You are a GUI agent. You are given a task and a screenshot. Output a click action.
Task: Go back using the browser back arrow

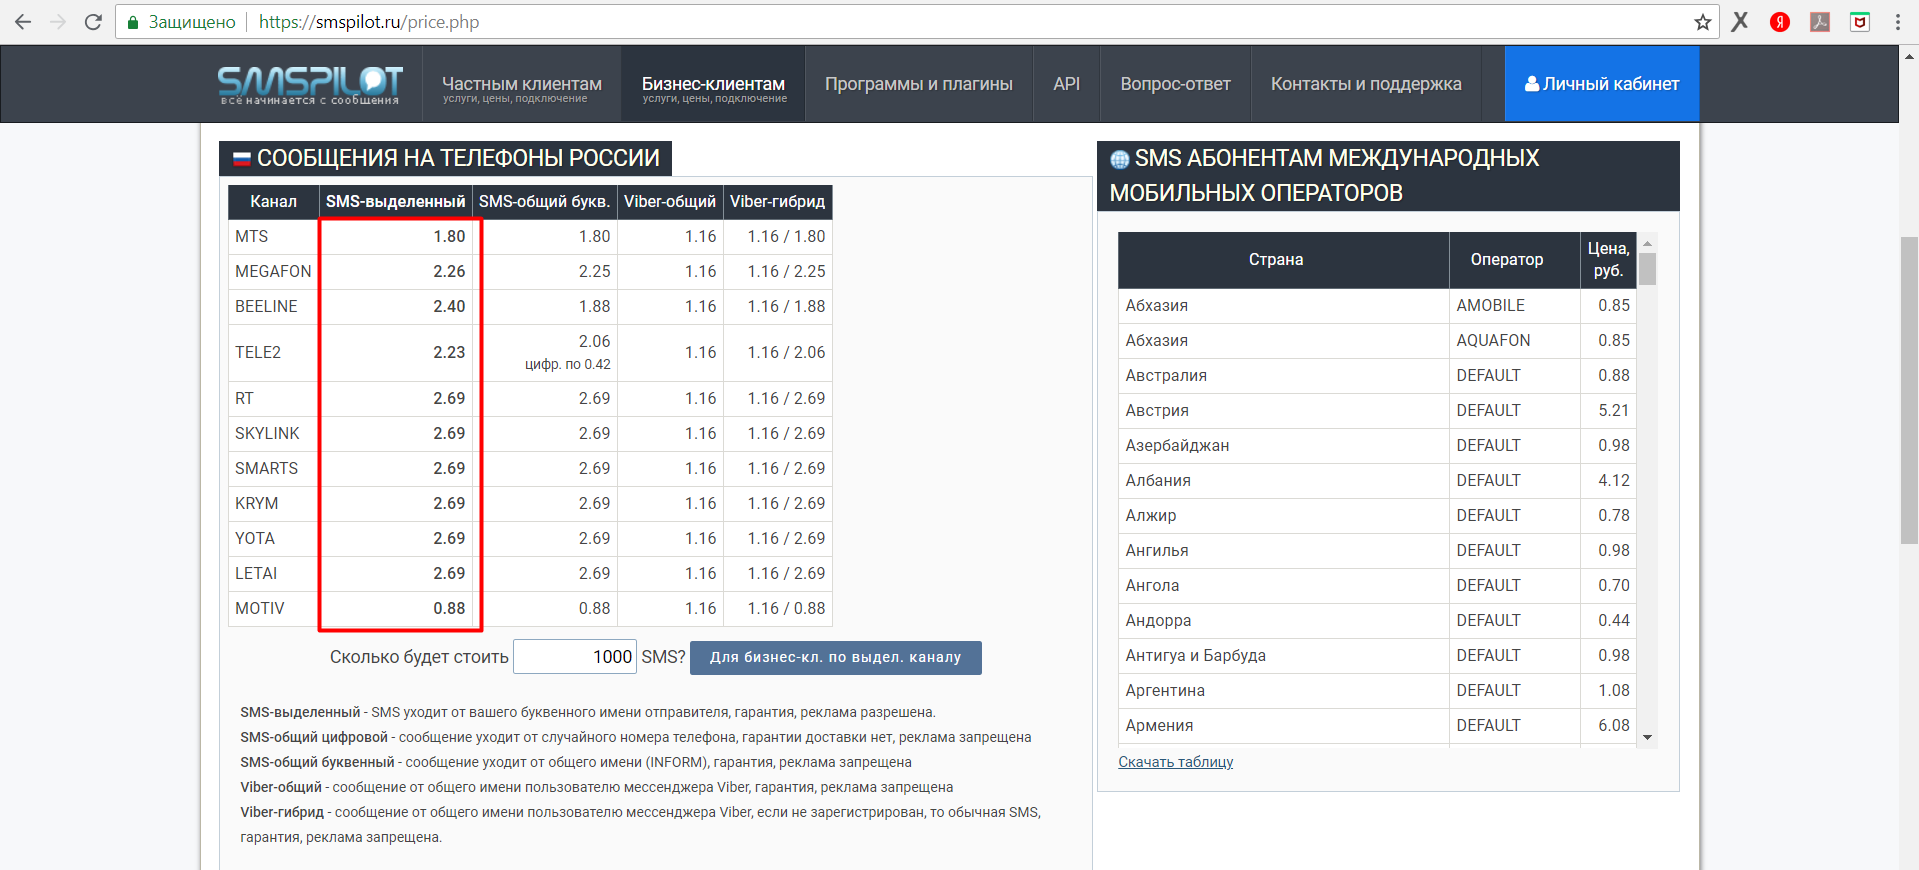(23, 22)
